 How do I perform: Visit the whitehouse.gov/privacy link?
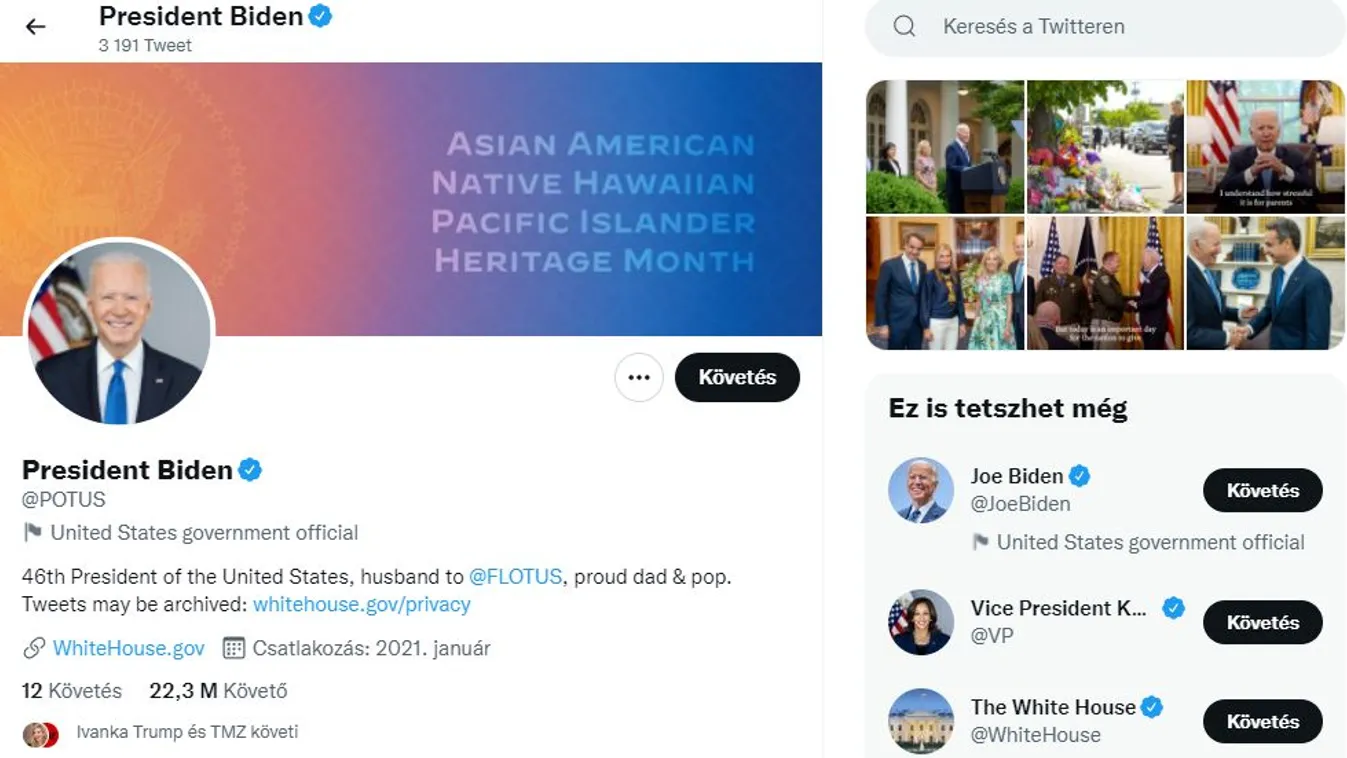tap(362, 604)
